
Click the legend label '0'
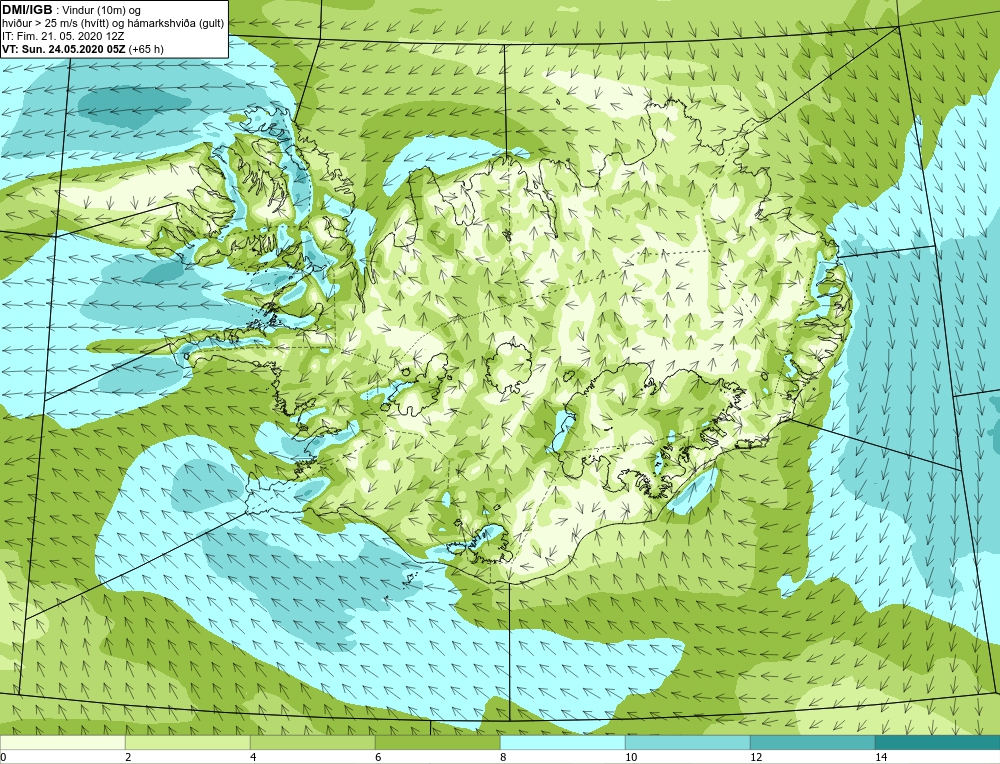(x=3, y=757)
